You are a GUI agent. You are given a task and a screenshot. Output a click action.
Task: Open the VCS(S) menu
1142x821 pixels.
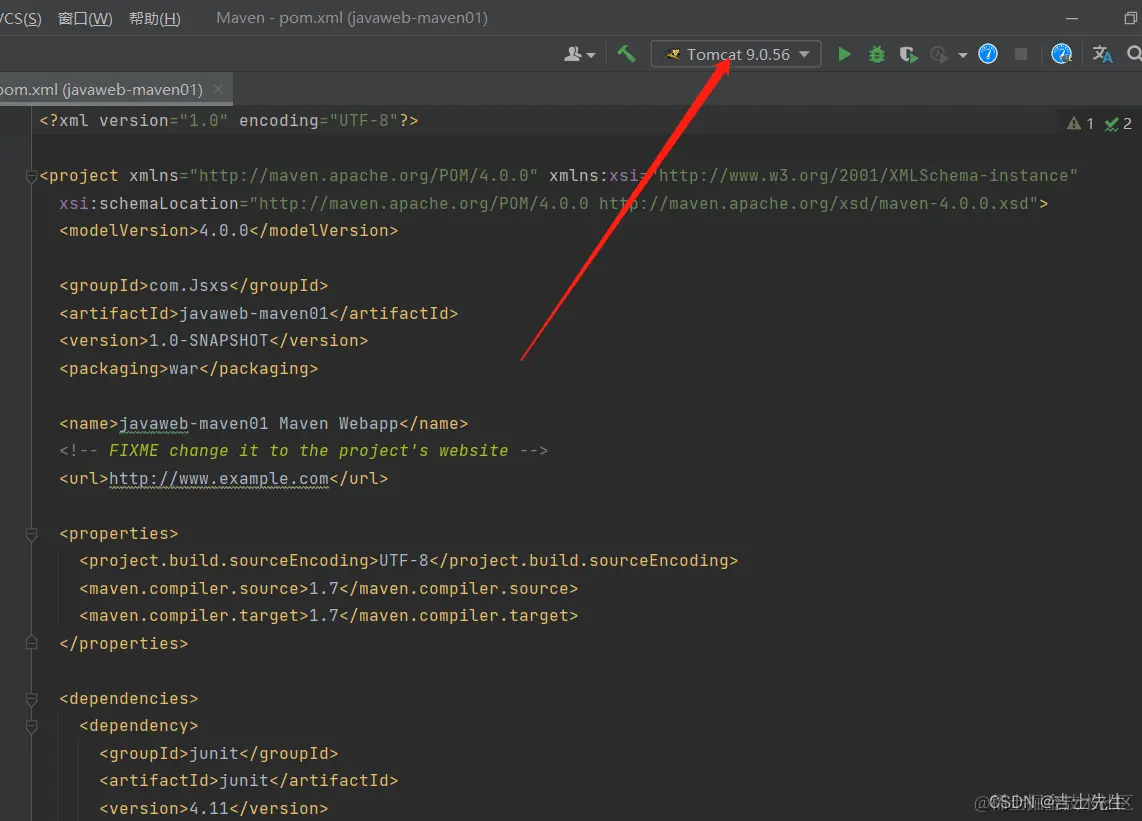[x=21, y=18]
